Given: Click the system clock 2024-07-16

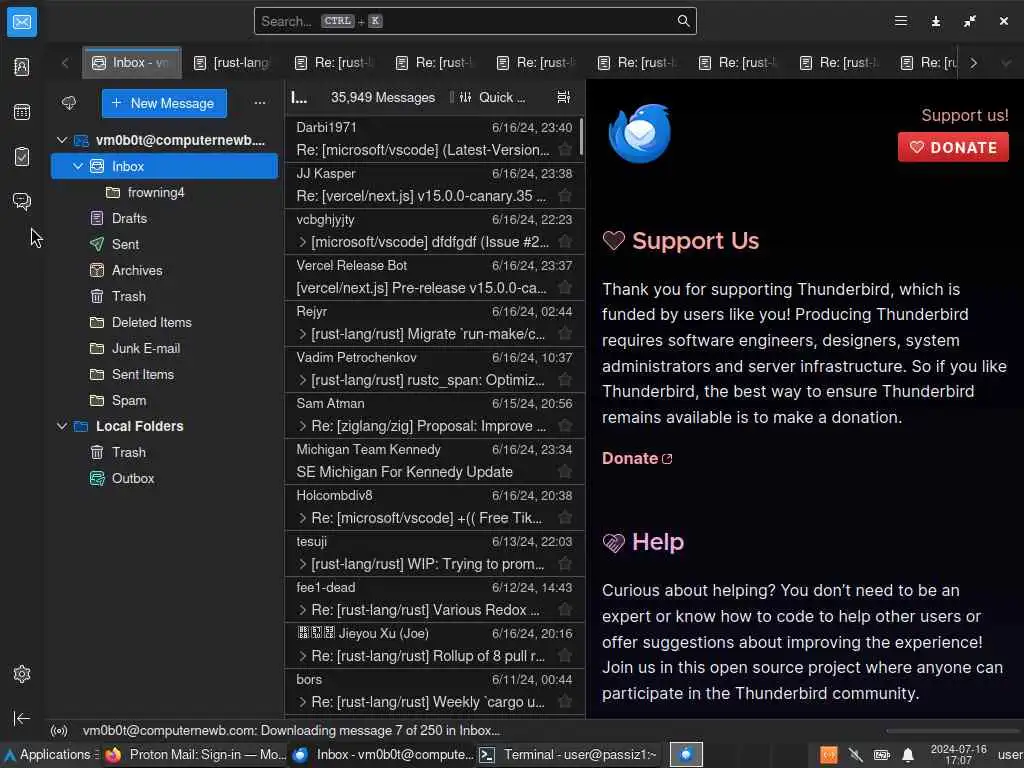Looking at the screenshot, I should pos(958,755).
